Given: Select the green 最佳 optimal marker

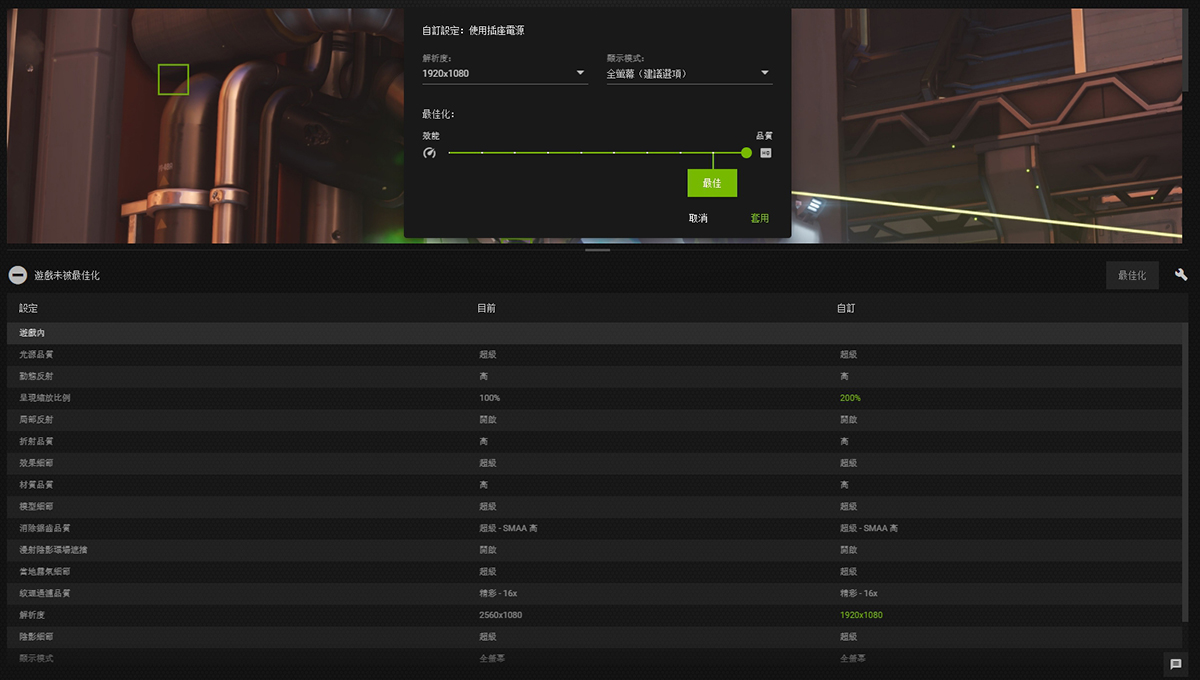Looking at the screenshot, I should (x=712, y=183).
